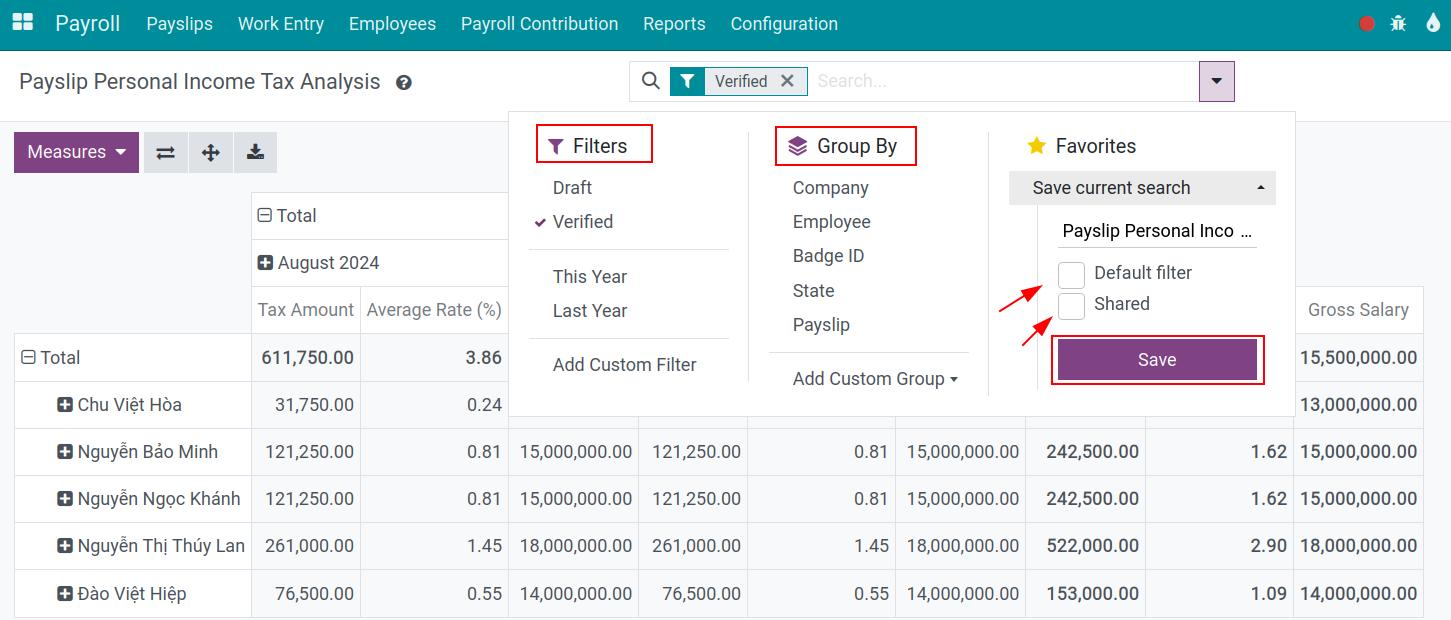The image size is (1451, 620).
Task: Open the apps grid home menu
Action: coord(22,23)
